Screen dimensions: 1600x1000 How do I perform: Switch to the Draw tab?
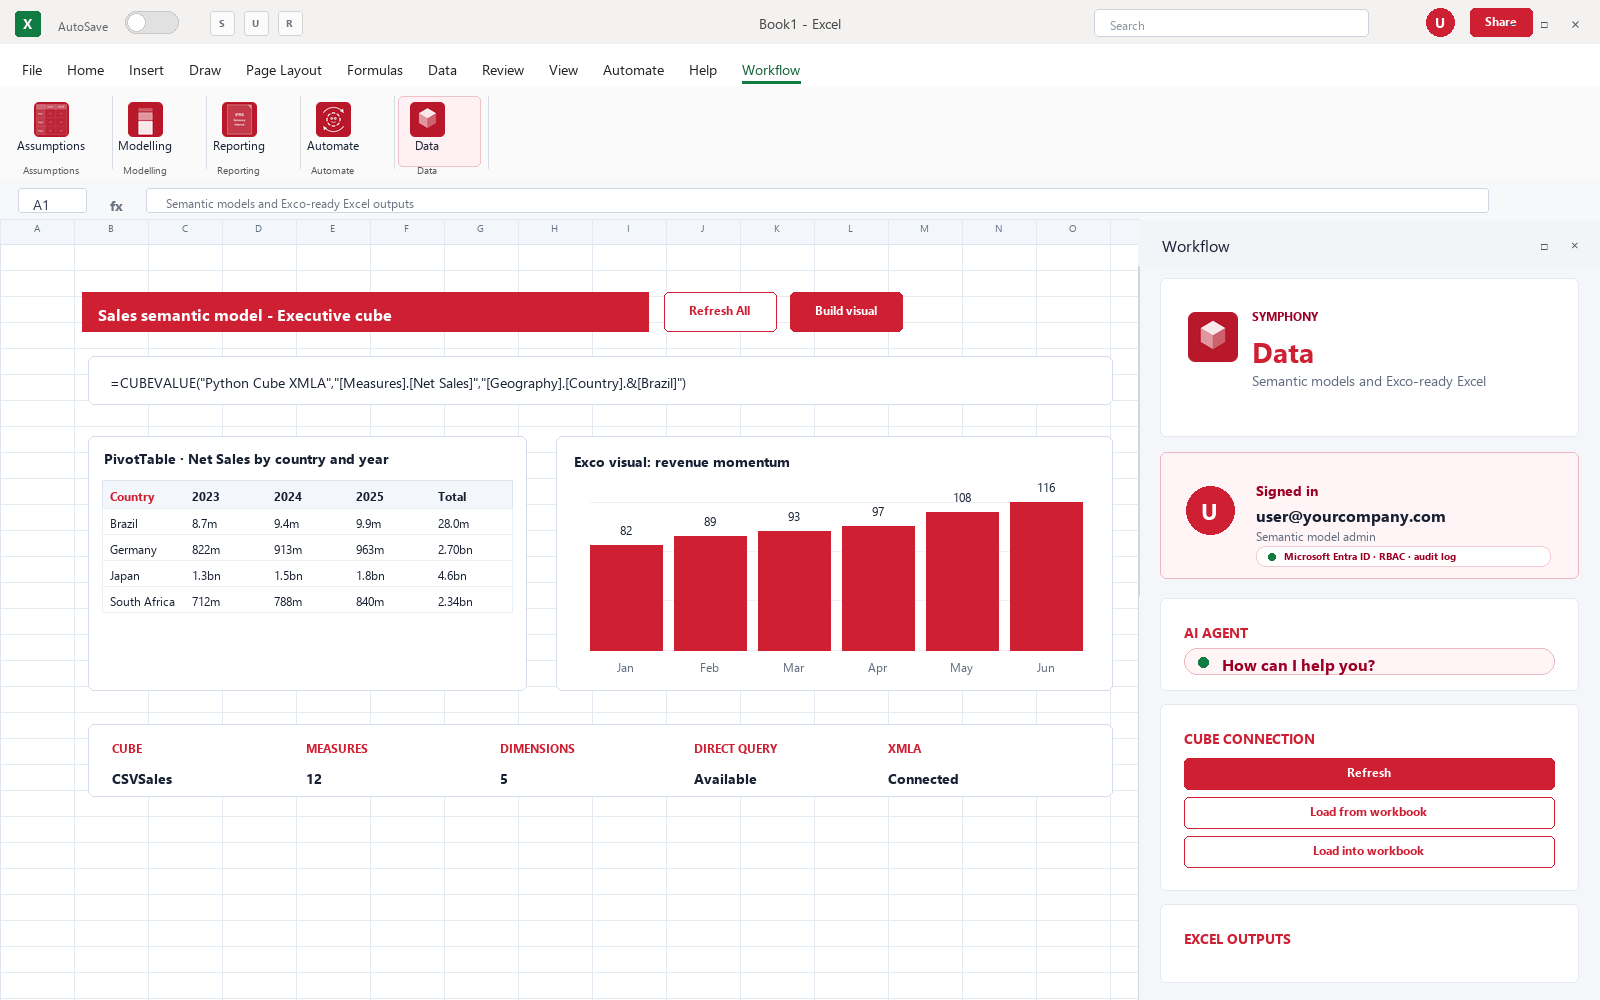tap(205, 70)
